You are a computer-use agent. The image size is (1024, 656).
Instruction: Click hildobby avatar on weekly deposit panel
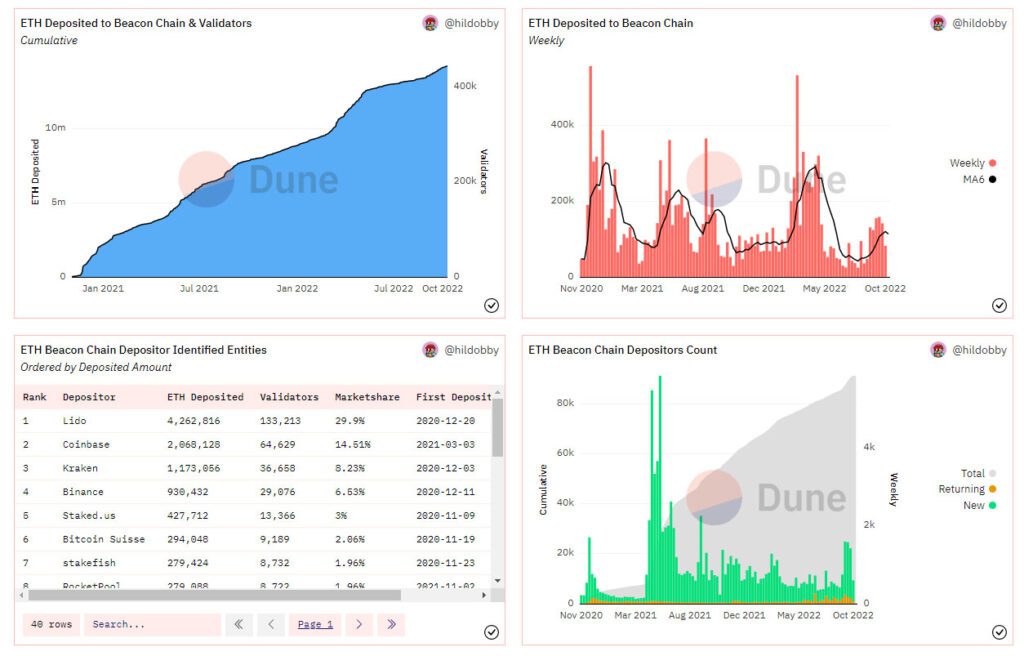pos(938,24)
